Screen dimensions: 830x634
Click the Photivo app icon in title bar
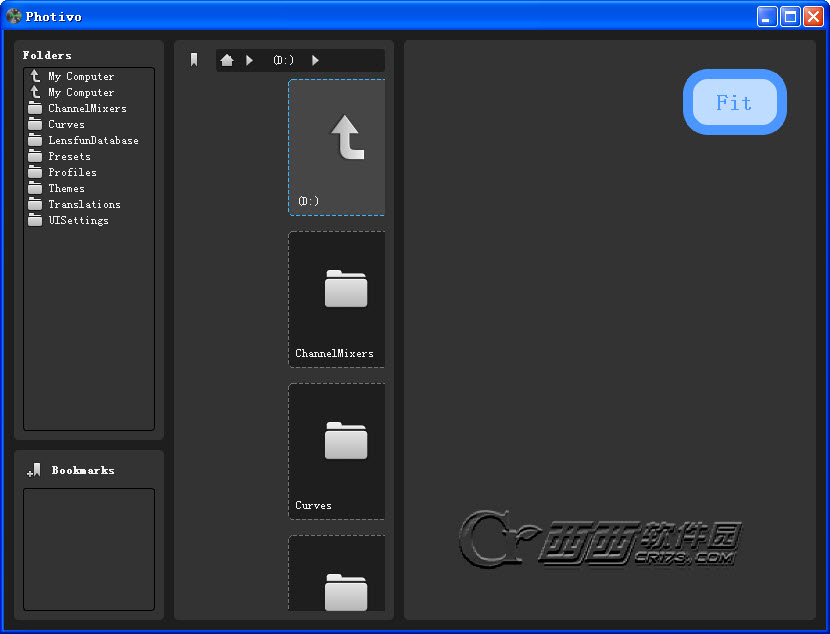14,16
